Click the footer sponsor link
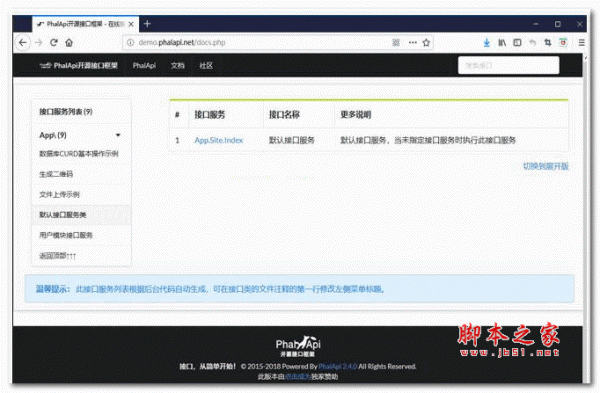 pyautogui.click(x=298, y=377)
